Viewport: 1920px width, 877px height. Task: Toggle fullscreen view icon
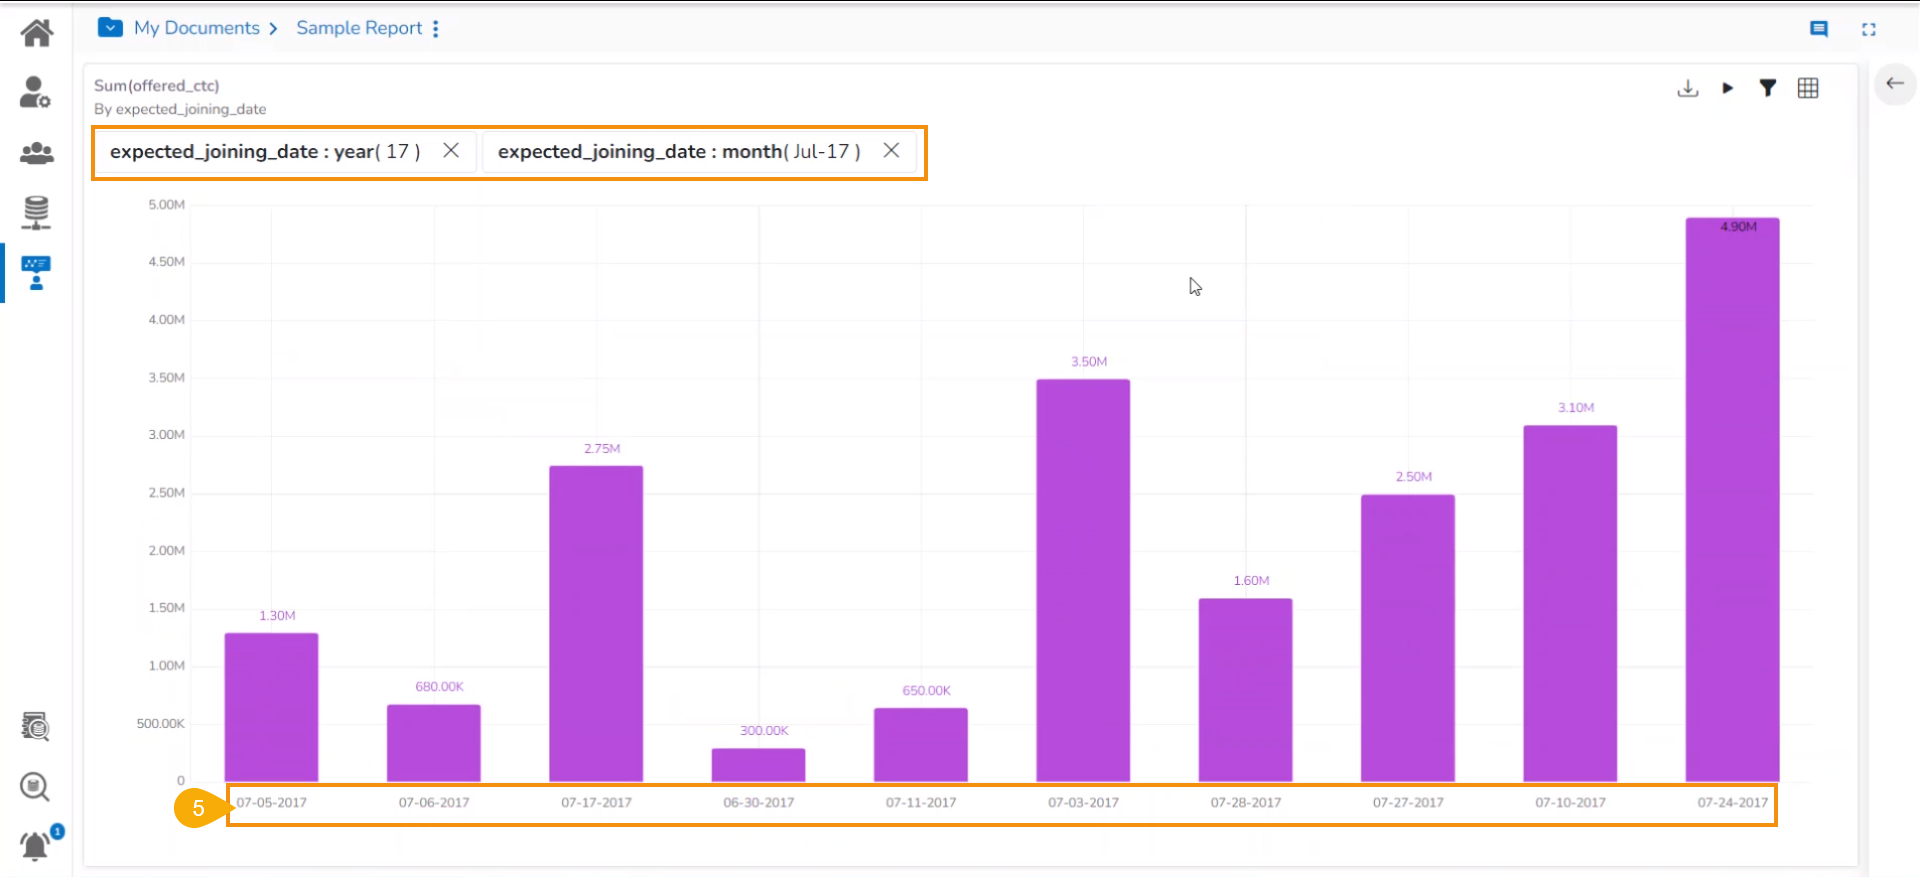click(1869, 29)
